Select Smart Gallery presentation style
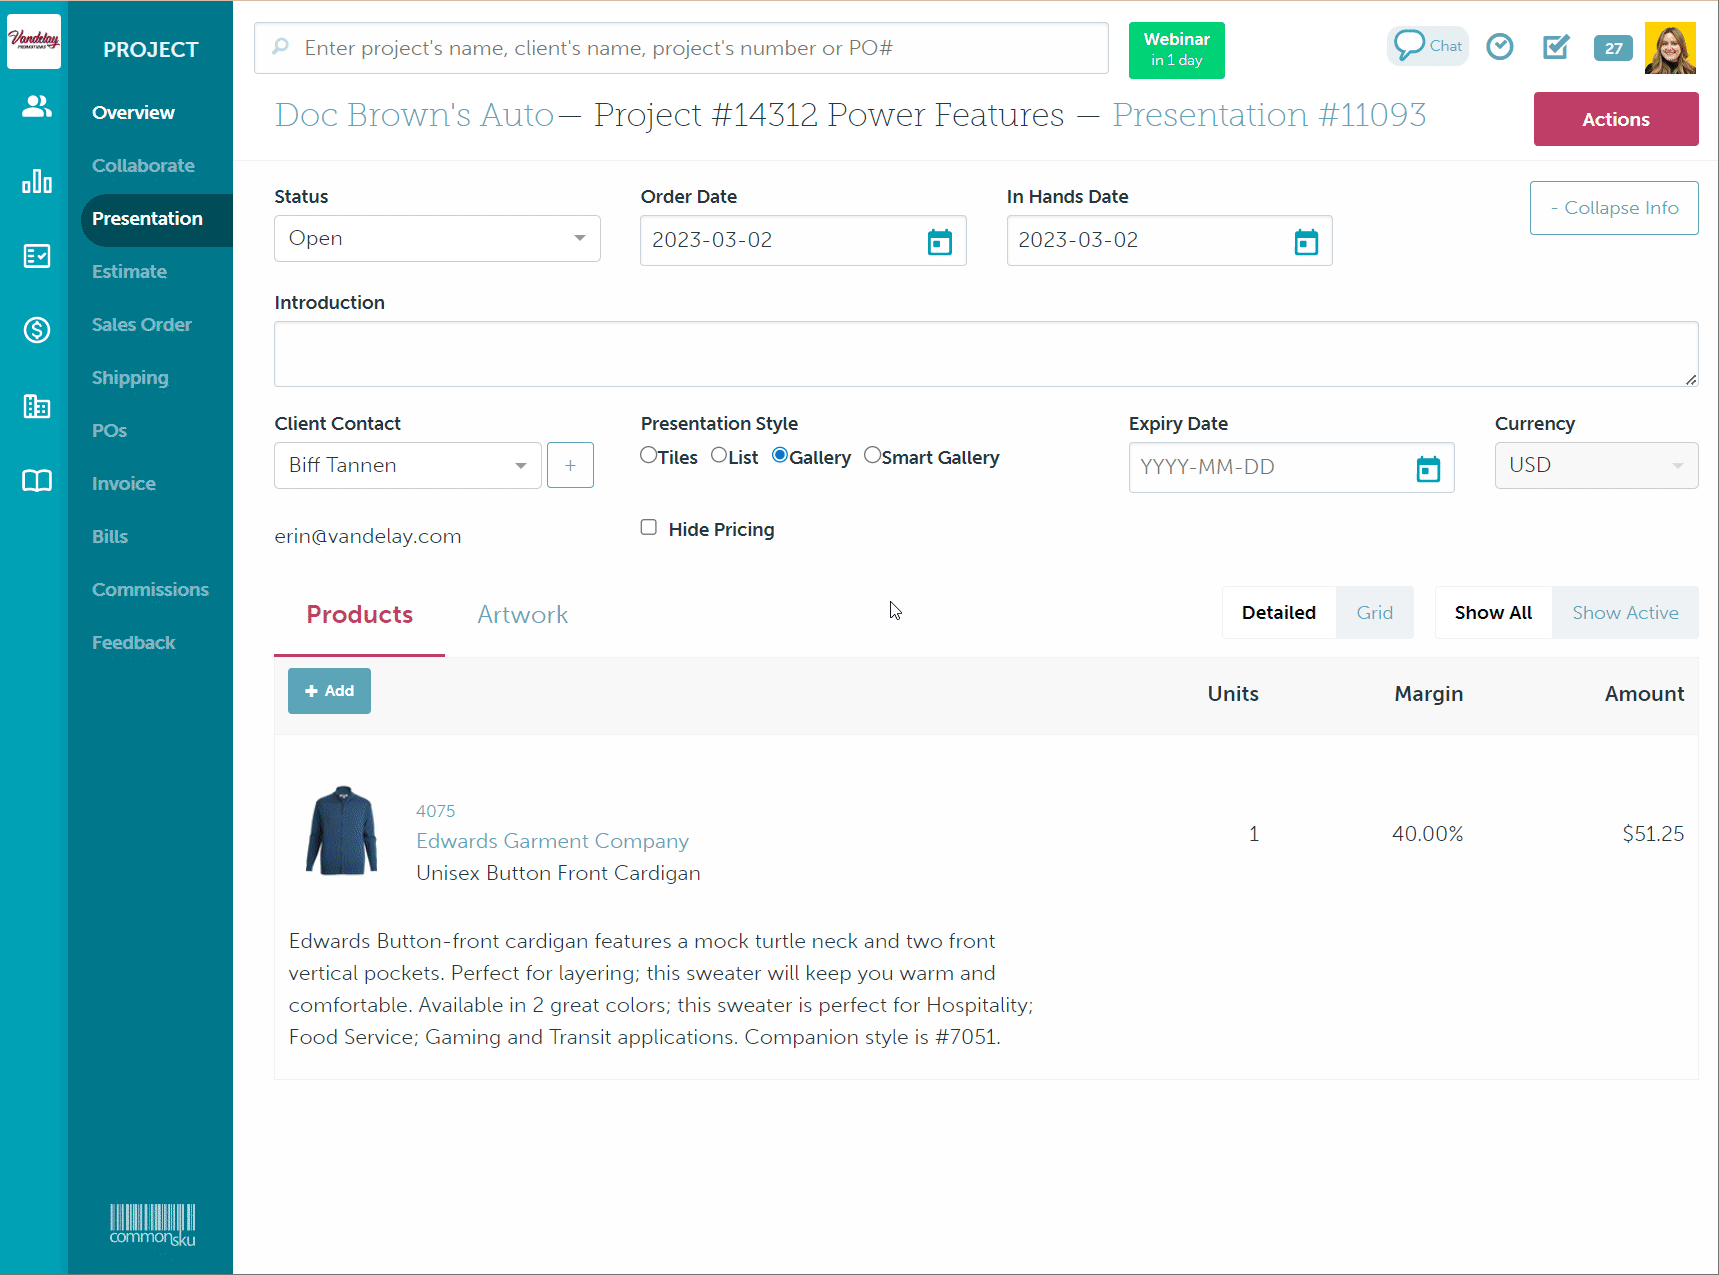The image size is (1719, 1275). 872,456
